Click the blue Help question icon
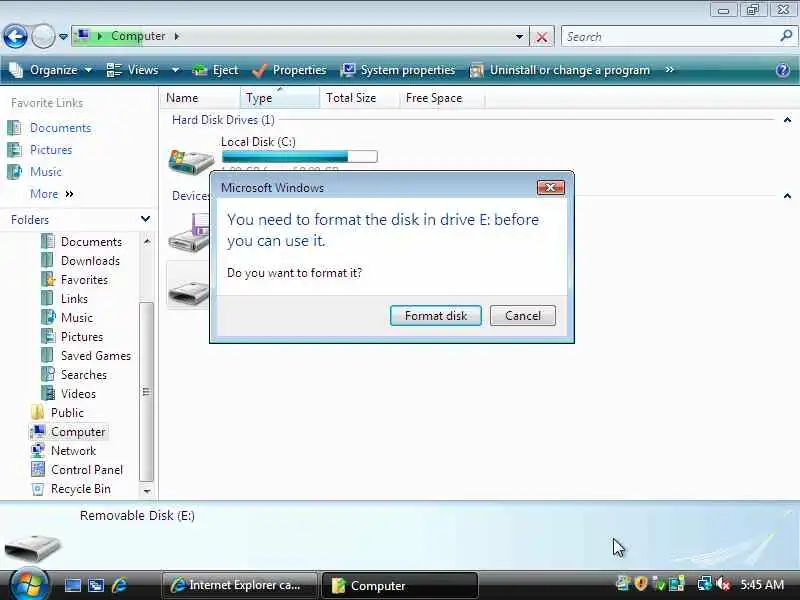The width and height of the screenshot is (800, 600). point(783,70)
